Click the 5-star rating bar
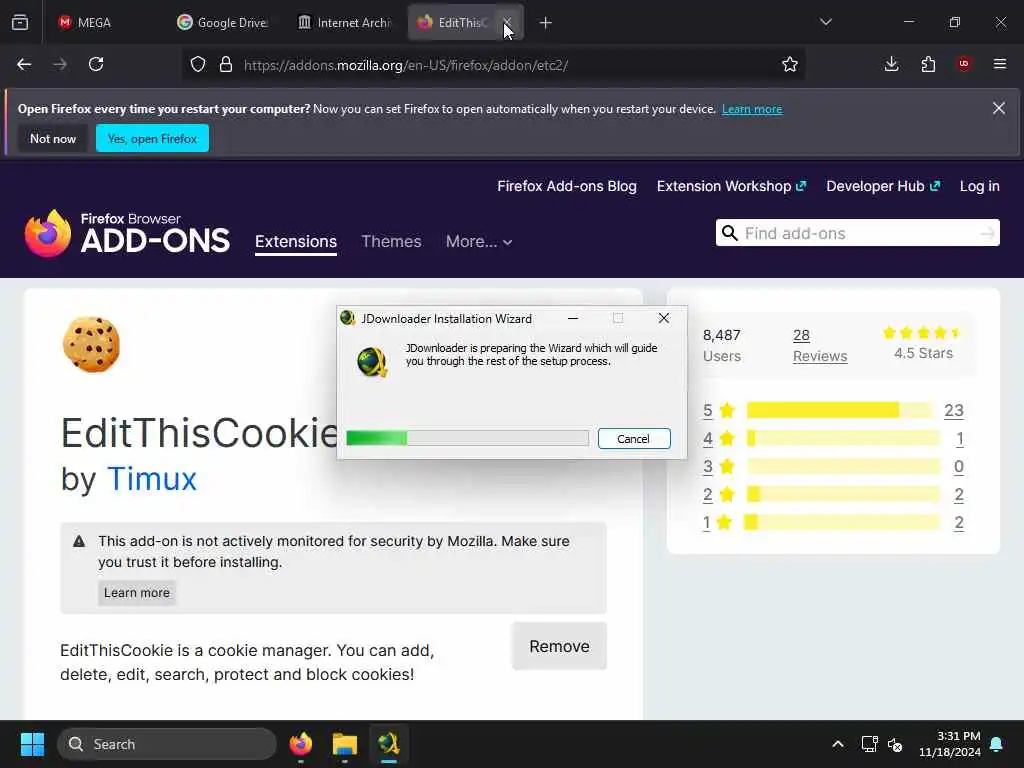This screenshot has width=1024, height=768. coord(839,410)
